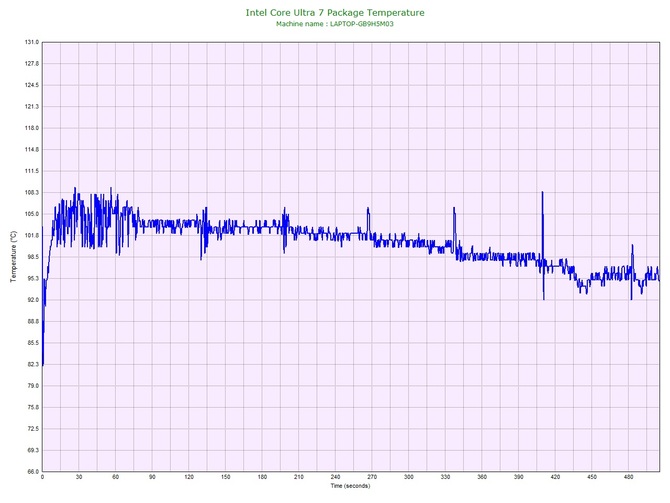Select the 150 seconds tick label
Screen dimensions: 670x503
pyautogui.click(x=226, y=477)
